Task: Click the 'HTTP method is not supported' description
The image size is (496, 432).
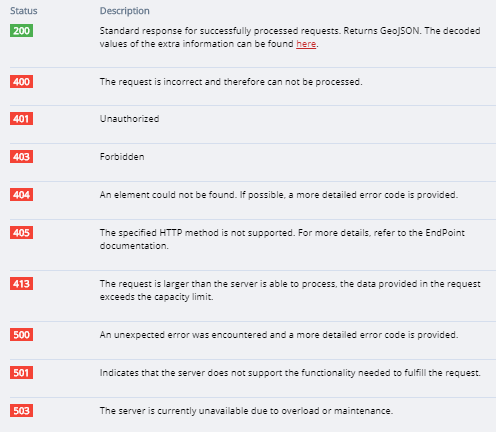Action: 282,239
